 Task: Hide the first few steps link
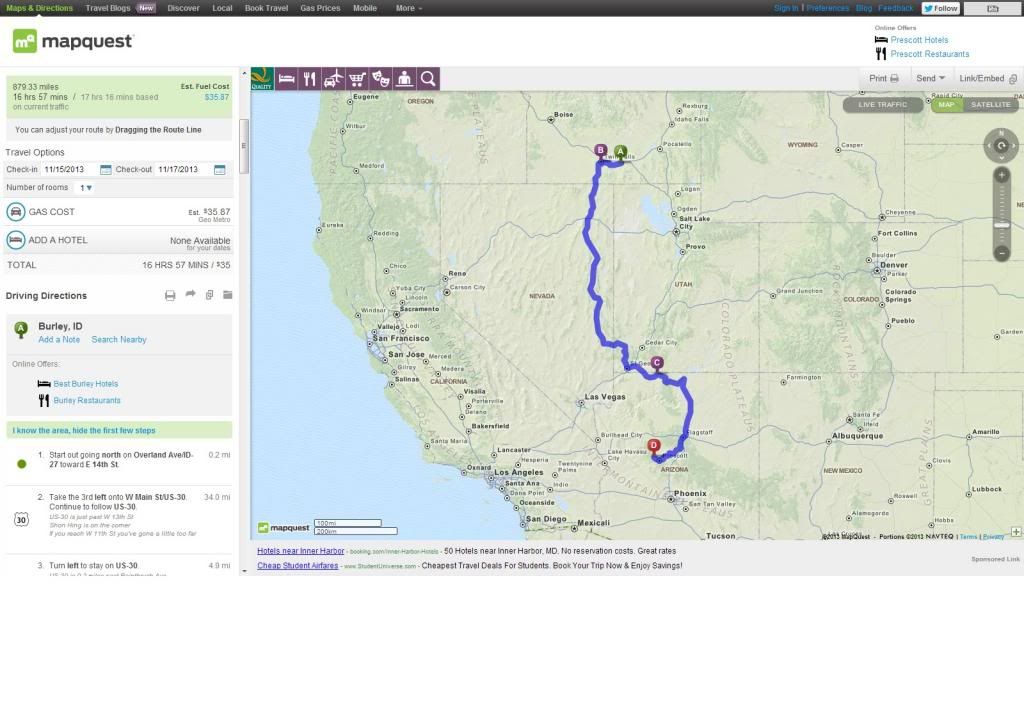[84, 431]
